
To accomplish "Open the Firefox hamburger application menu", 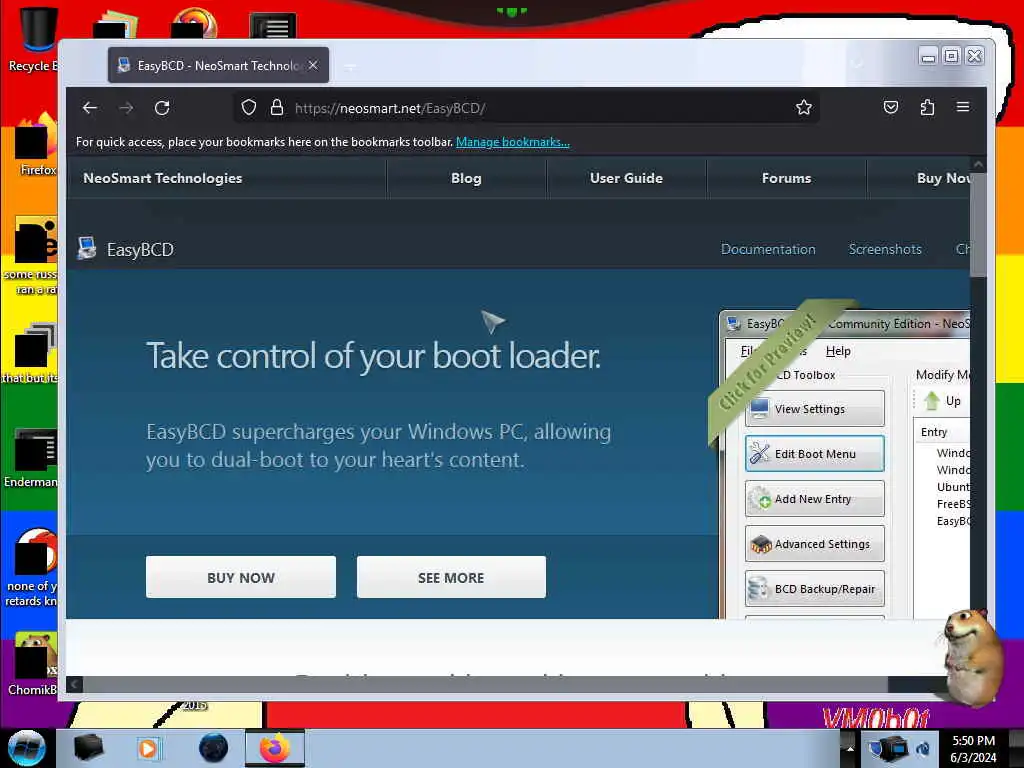I will pos(963,107).
